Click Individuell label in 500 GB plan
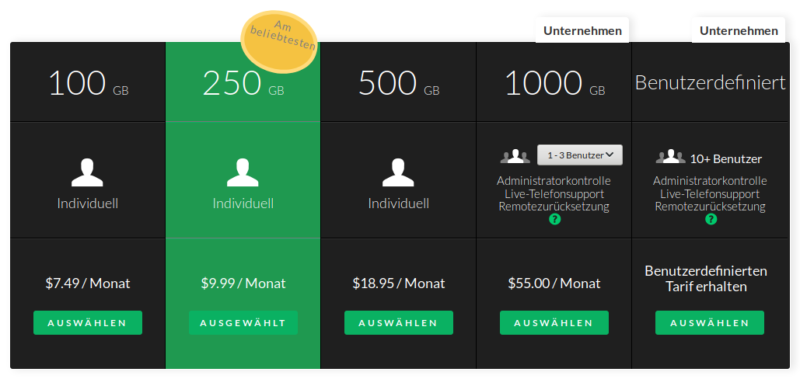Viewport: 800px width, 379px height. [x=398, y=204]
